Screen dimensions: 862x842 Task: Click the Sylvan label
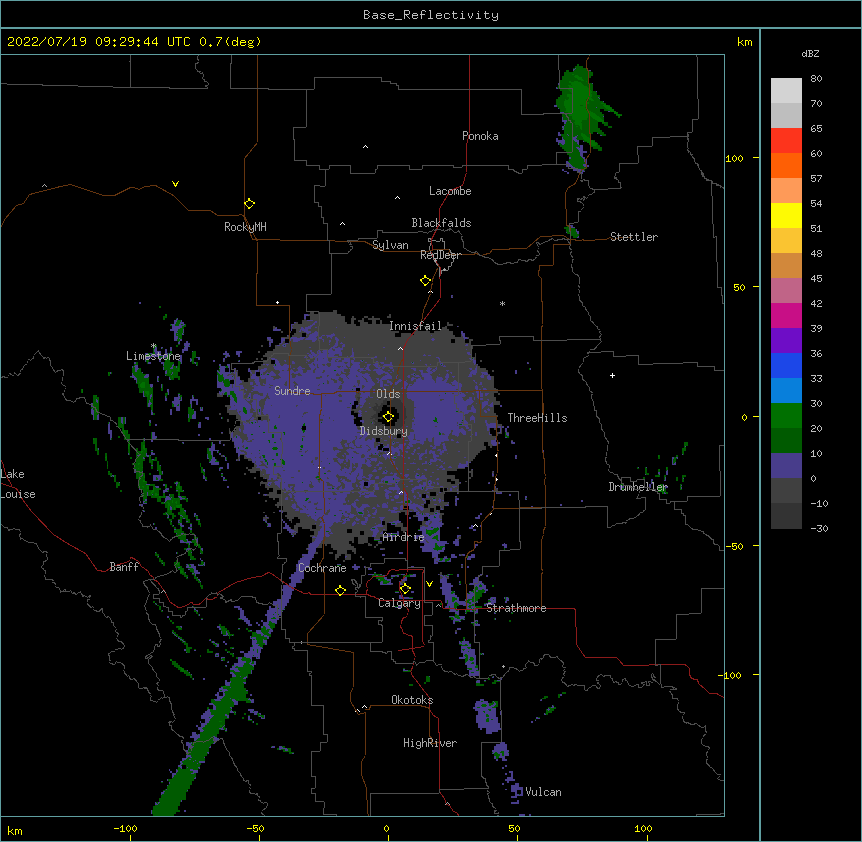390,245
